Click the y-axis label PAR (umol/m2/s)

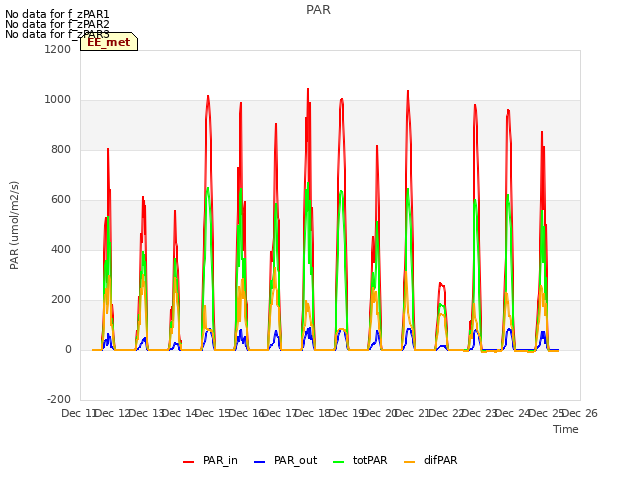14,225
